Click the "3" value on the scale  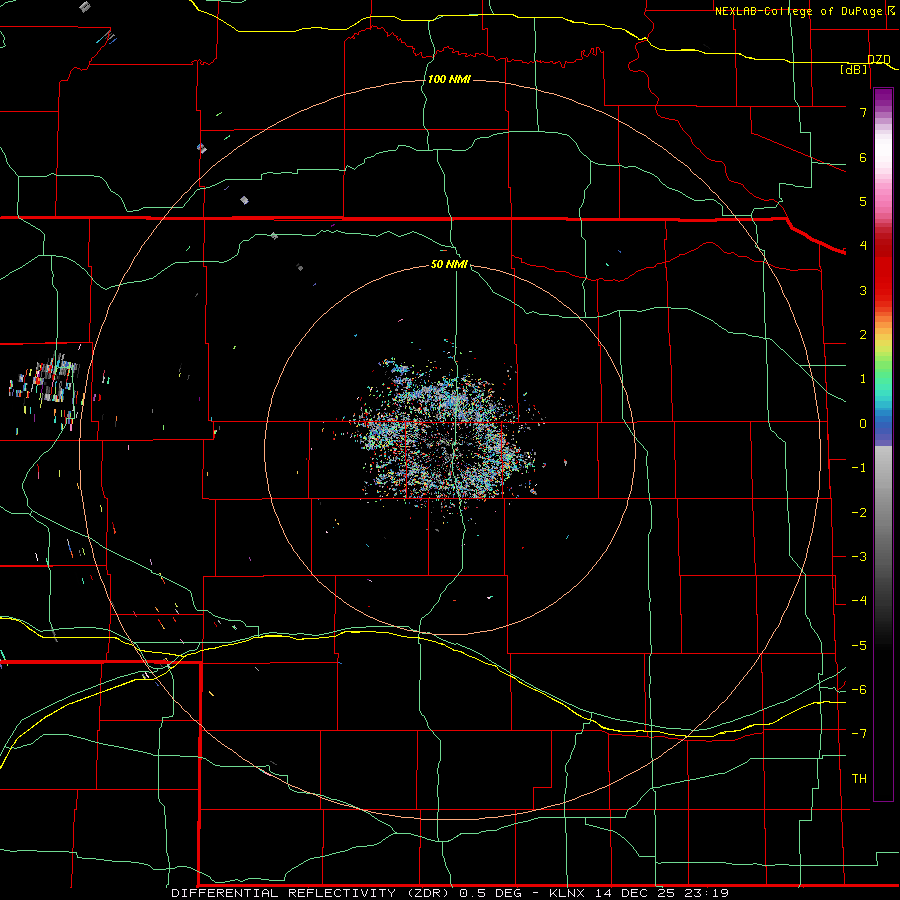(x=863, y=290)
